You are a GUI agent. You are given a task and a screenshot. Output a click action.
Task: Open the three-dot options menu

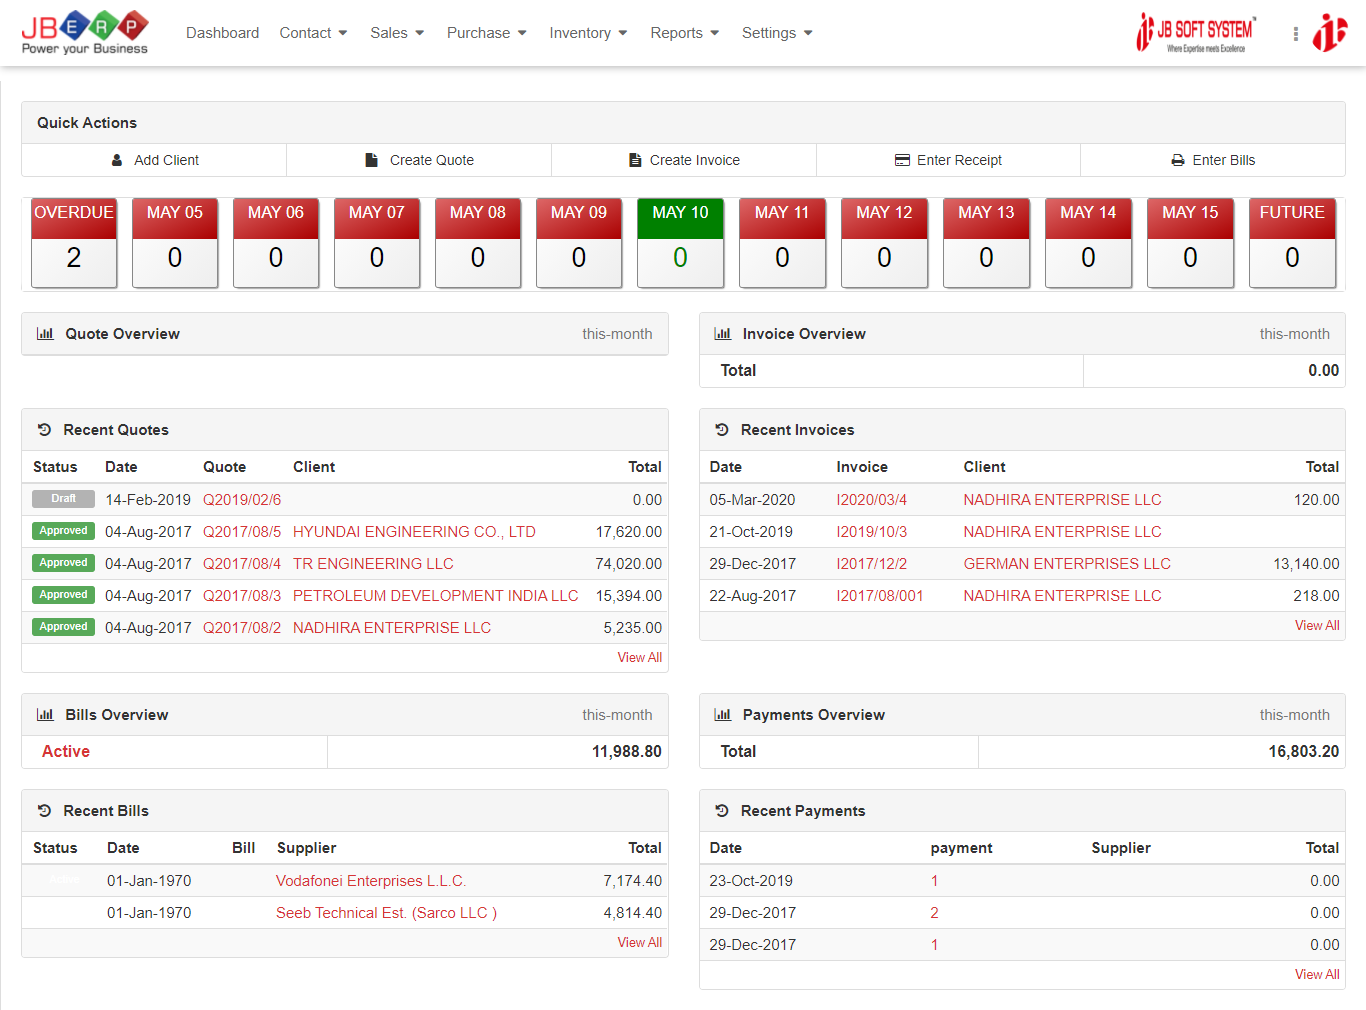point(1296,34)
